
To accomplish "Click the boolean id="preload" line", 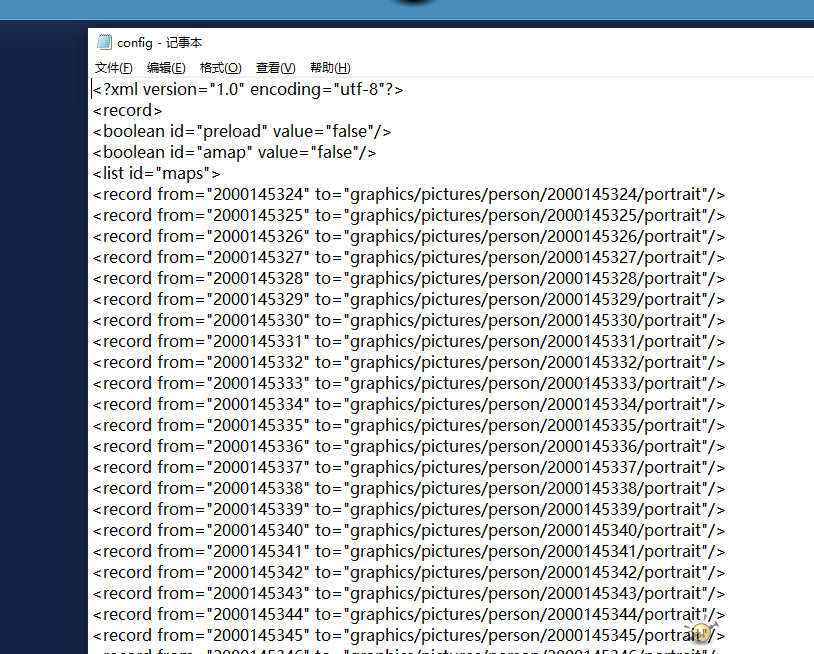I will (x=241, y=132).
